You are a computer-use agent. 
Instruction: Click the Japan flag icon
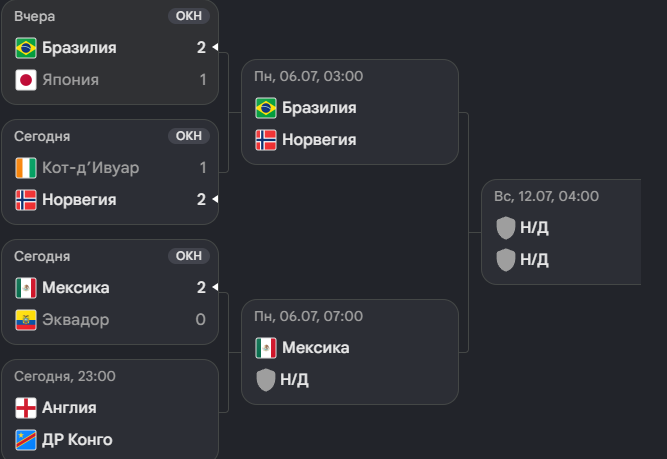(x=26, y=80)
